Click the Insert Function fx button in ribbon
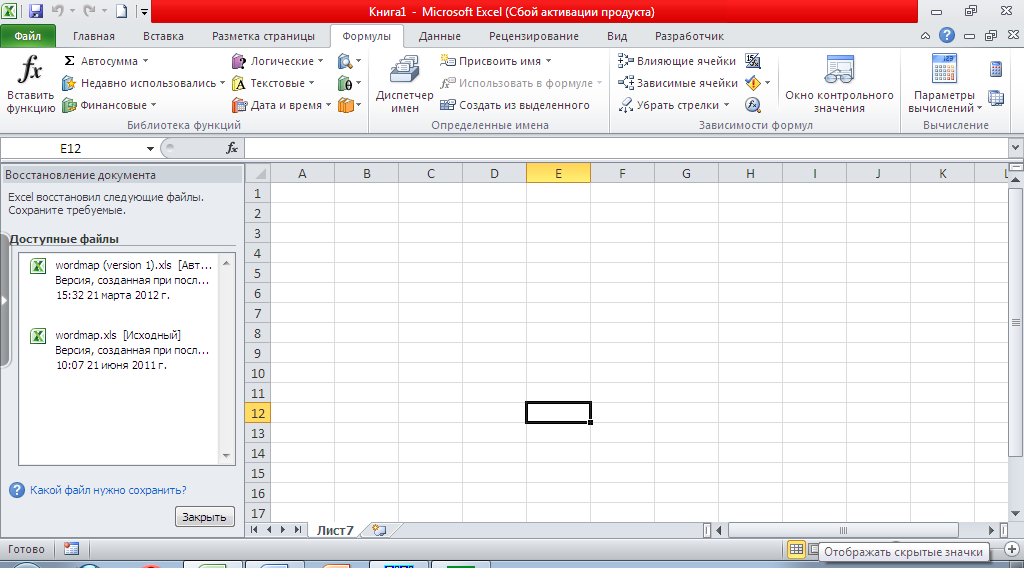Screen dimensions: 1024x568 [x=30, y=84]
